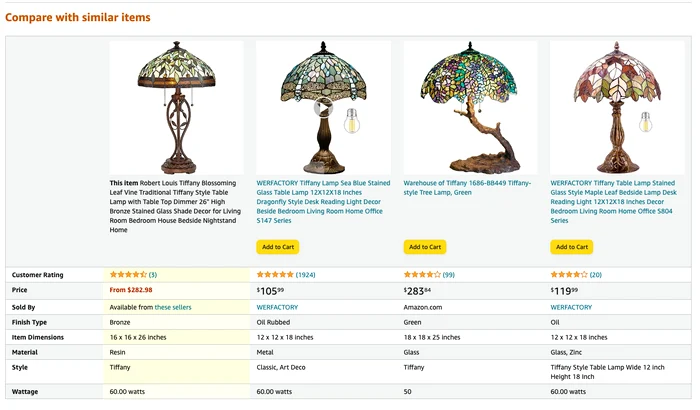700x410 pixels.
Task: Click five-star rating icon above $105.99 price
Action: [275, 274]
